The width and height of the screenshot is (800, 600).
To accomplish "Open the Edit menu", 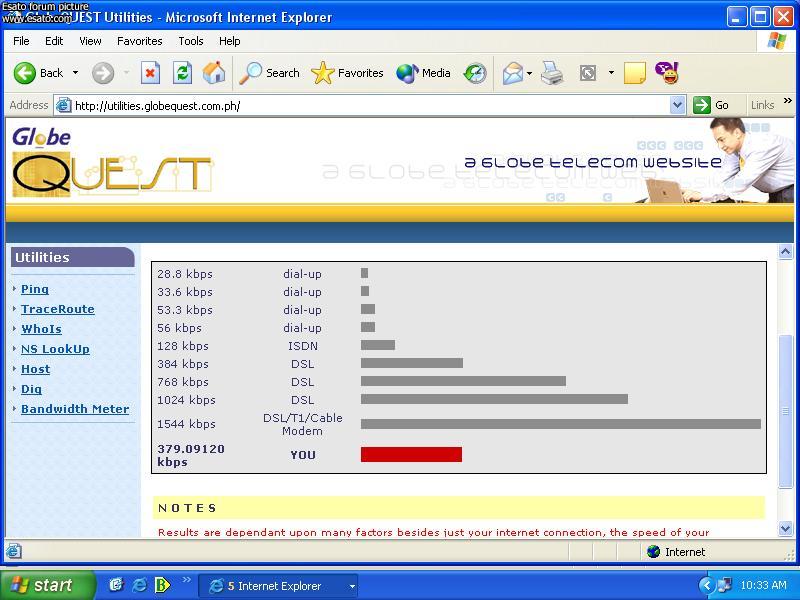I will click(54, 41).
